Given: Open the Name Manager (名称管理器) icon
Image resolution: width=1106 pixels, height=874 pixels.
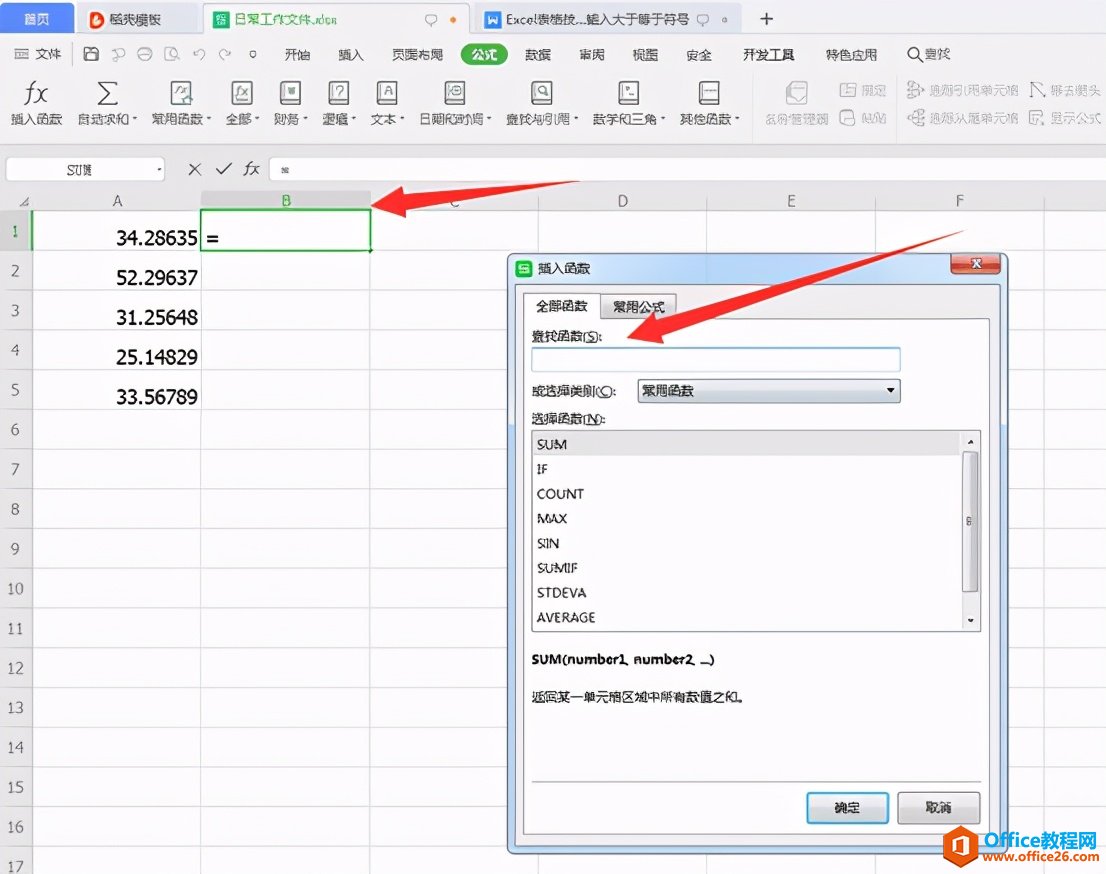Looking at the screenshot, I should [x=796, y=93].
